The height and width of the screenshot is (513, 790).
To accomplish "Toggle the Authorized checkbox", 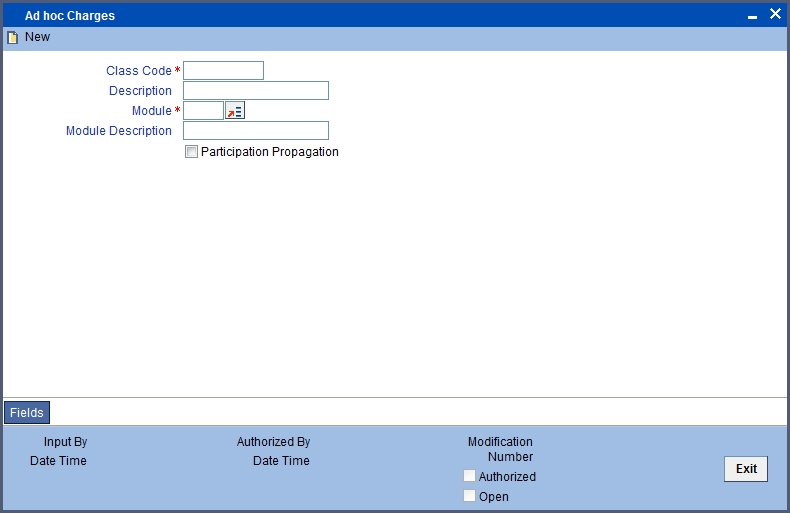I will [469, 476].
